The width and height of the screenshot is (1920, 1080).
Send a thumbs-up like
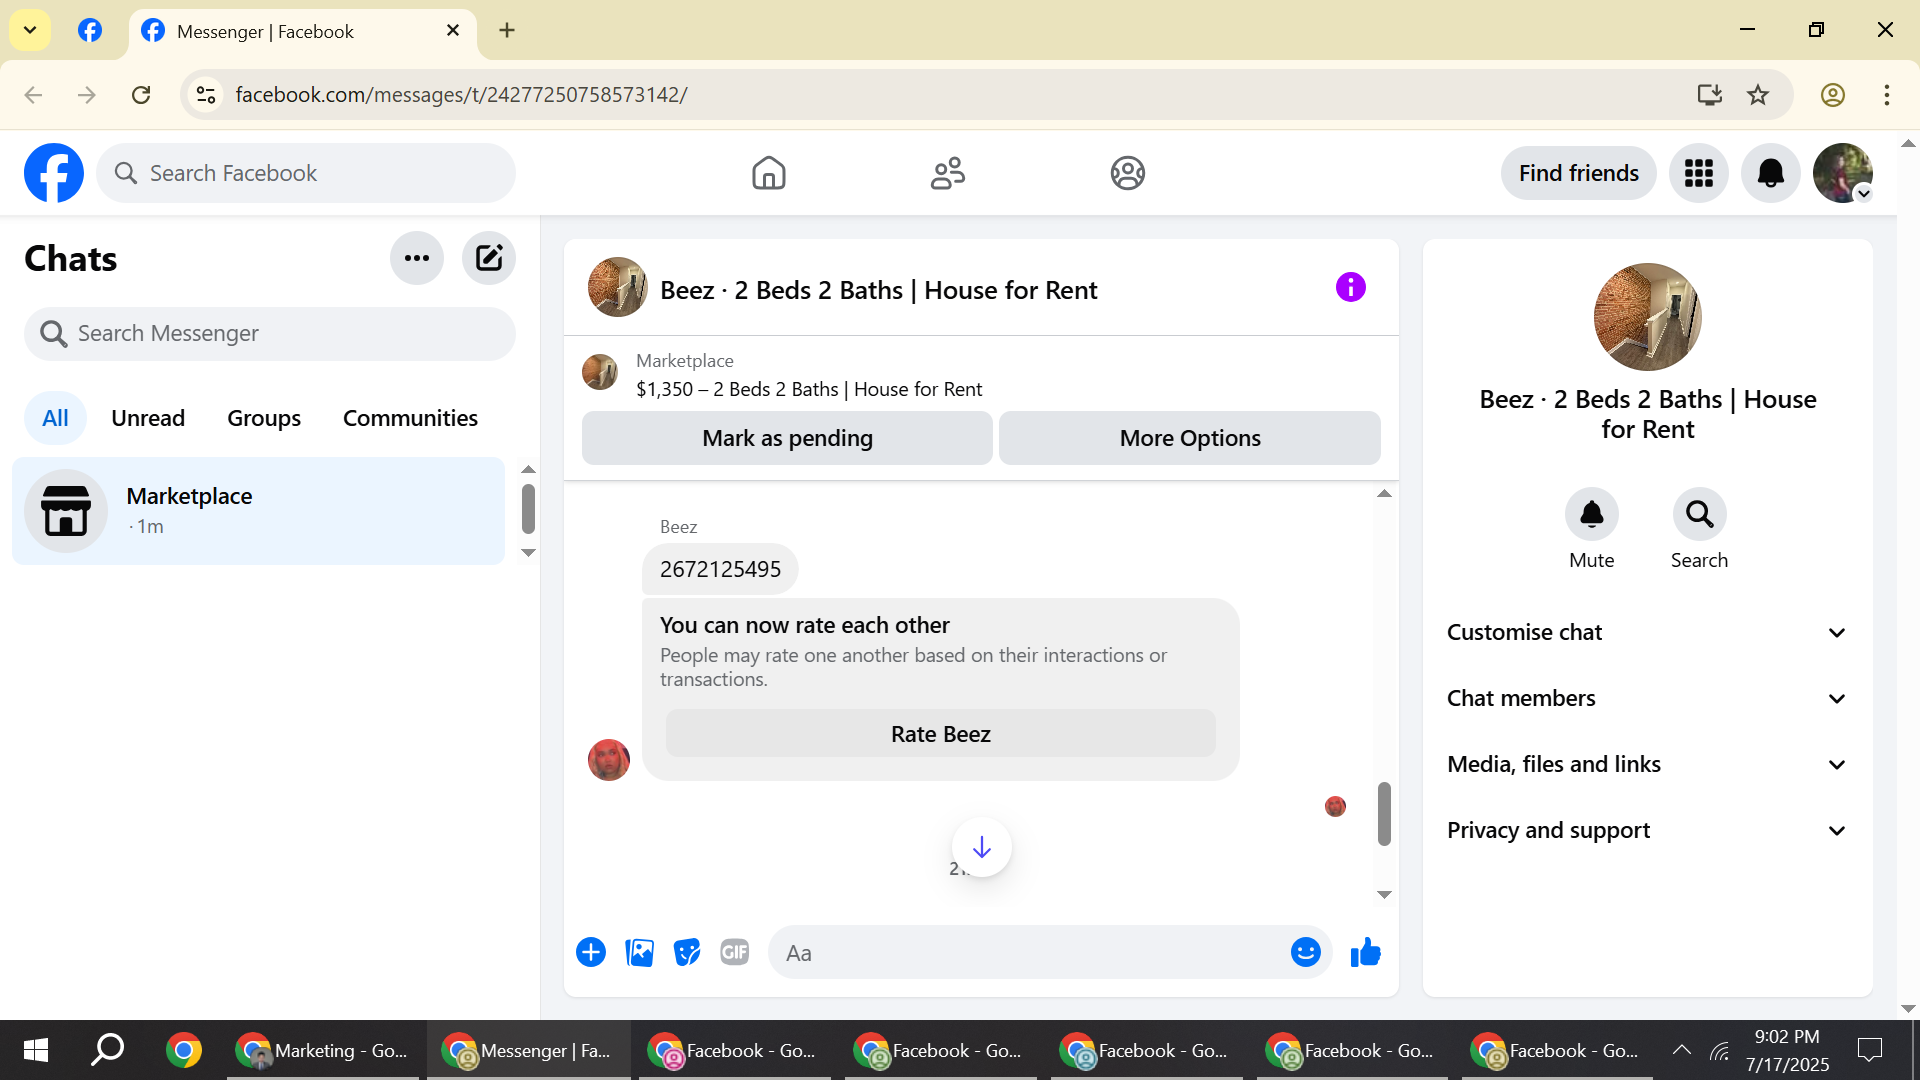(x=1365, y=952)
